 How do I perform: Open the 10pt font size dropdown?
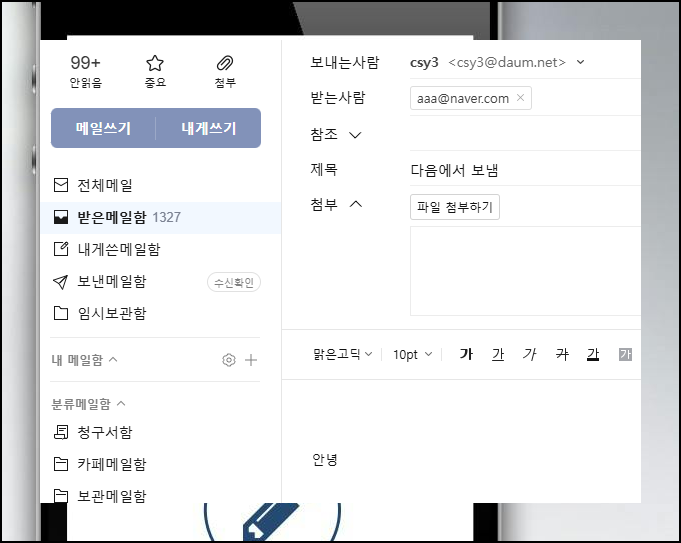pos(413,354)
